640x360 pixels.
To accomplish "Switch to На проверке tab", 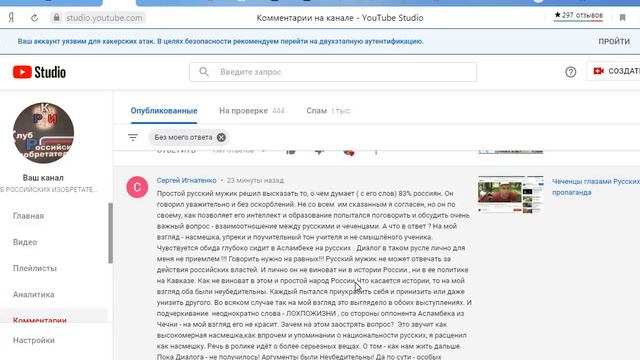I will (251, 111).
